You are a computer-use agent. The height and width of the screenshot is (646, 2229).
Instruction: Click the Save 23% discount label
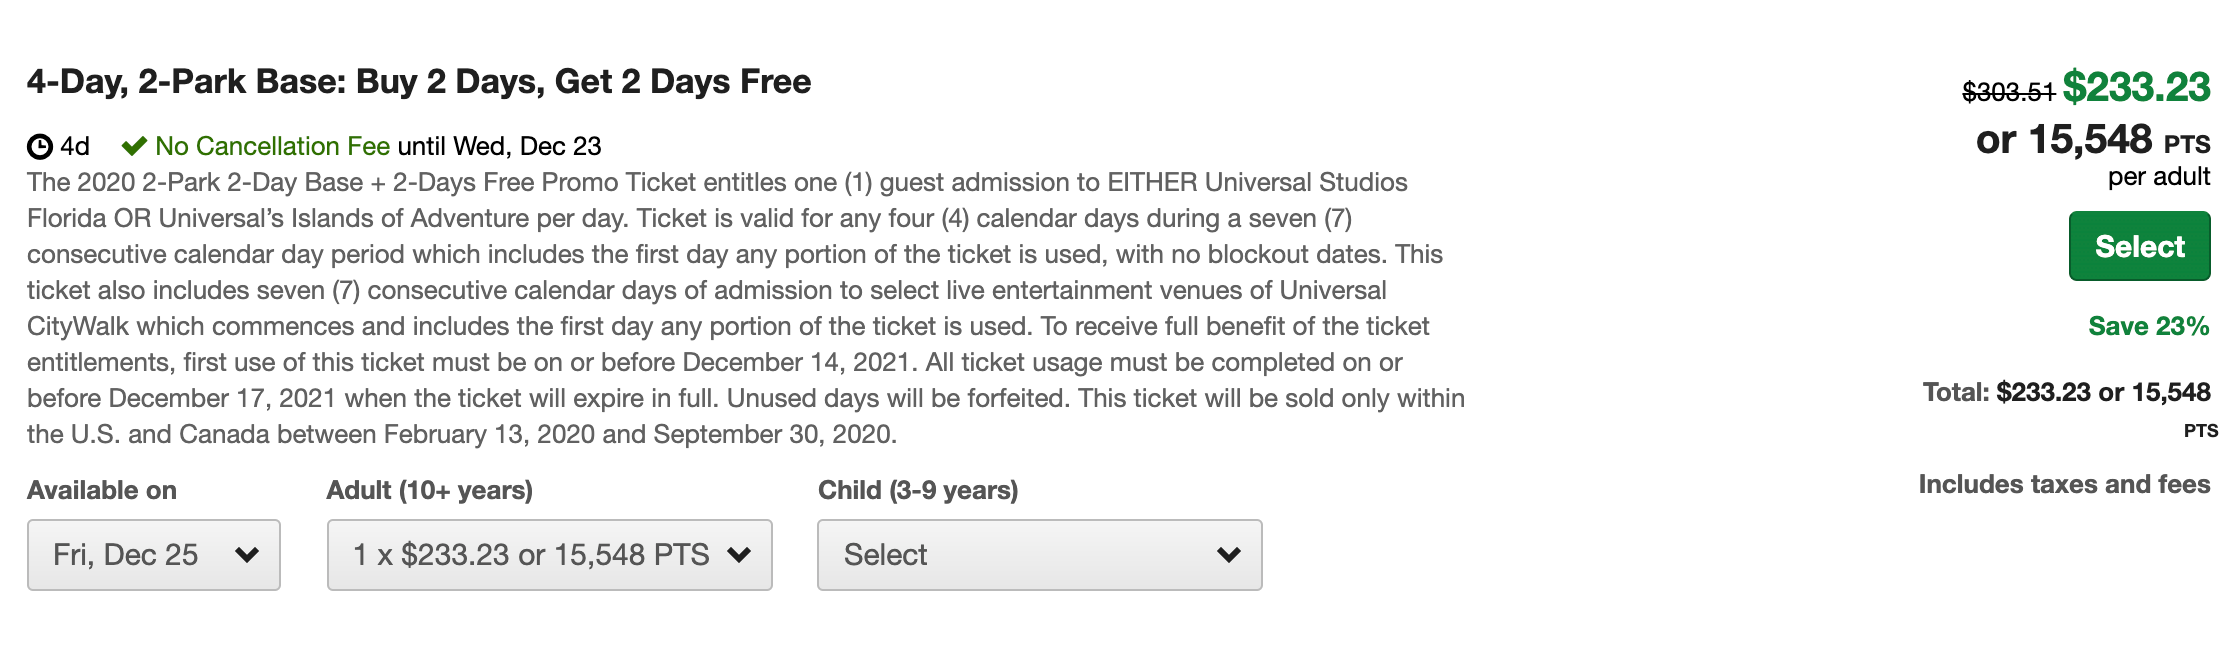2148,326
